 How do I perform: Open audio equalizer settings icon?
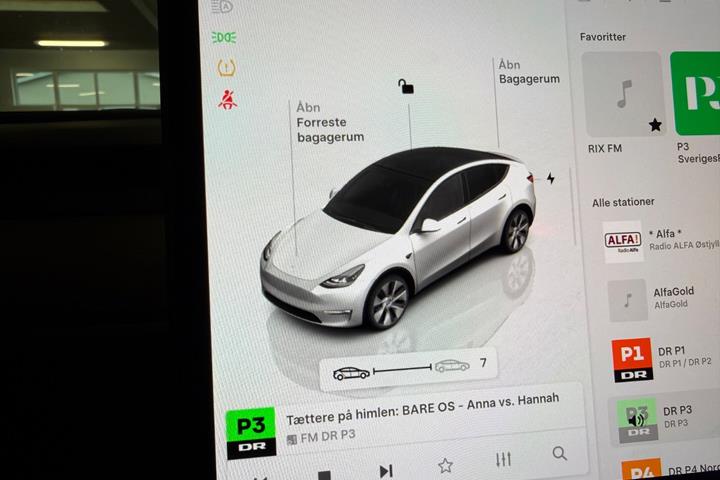click(503, 459)
